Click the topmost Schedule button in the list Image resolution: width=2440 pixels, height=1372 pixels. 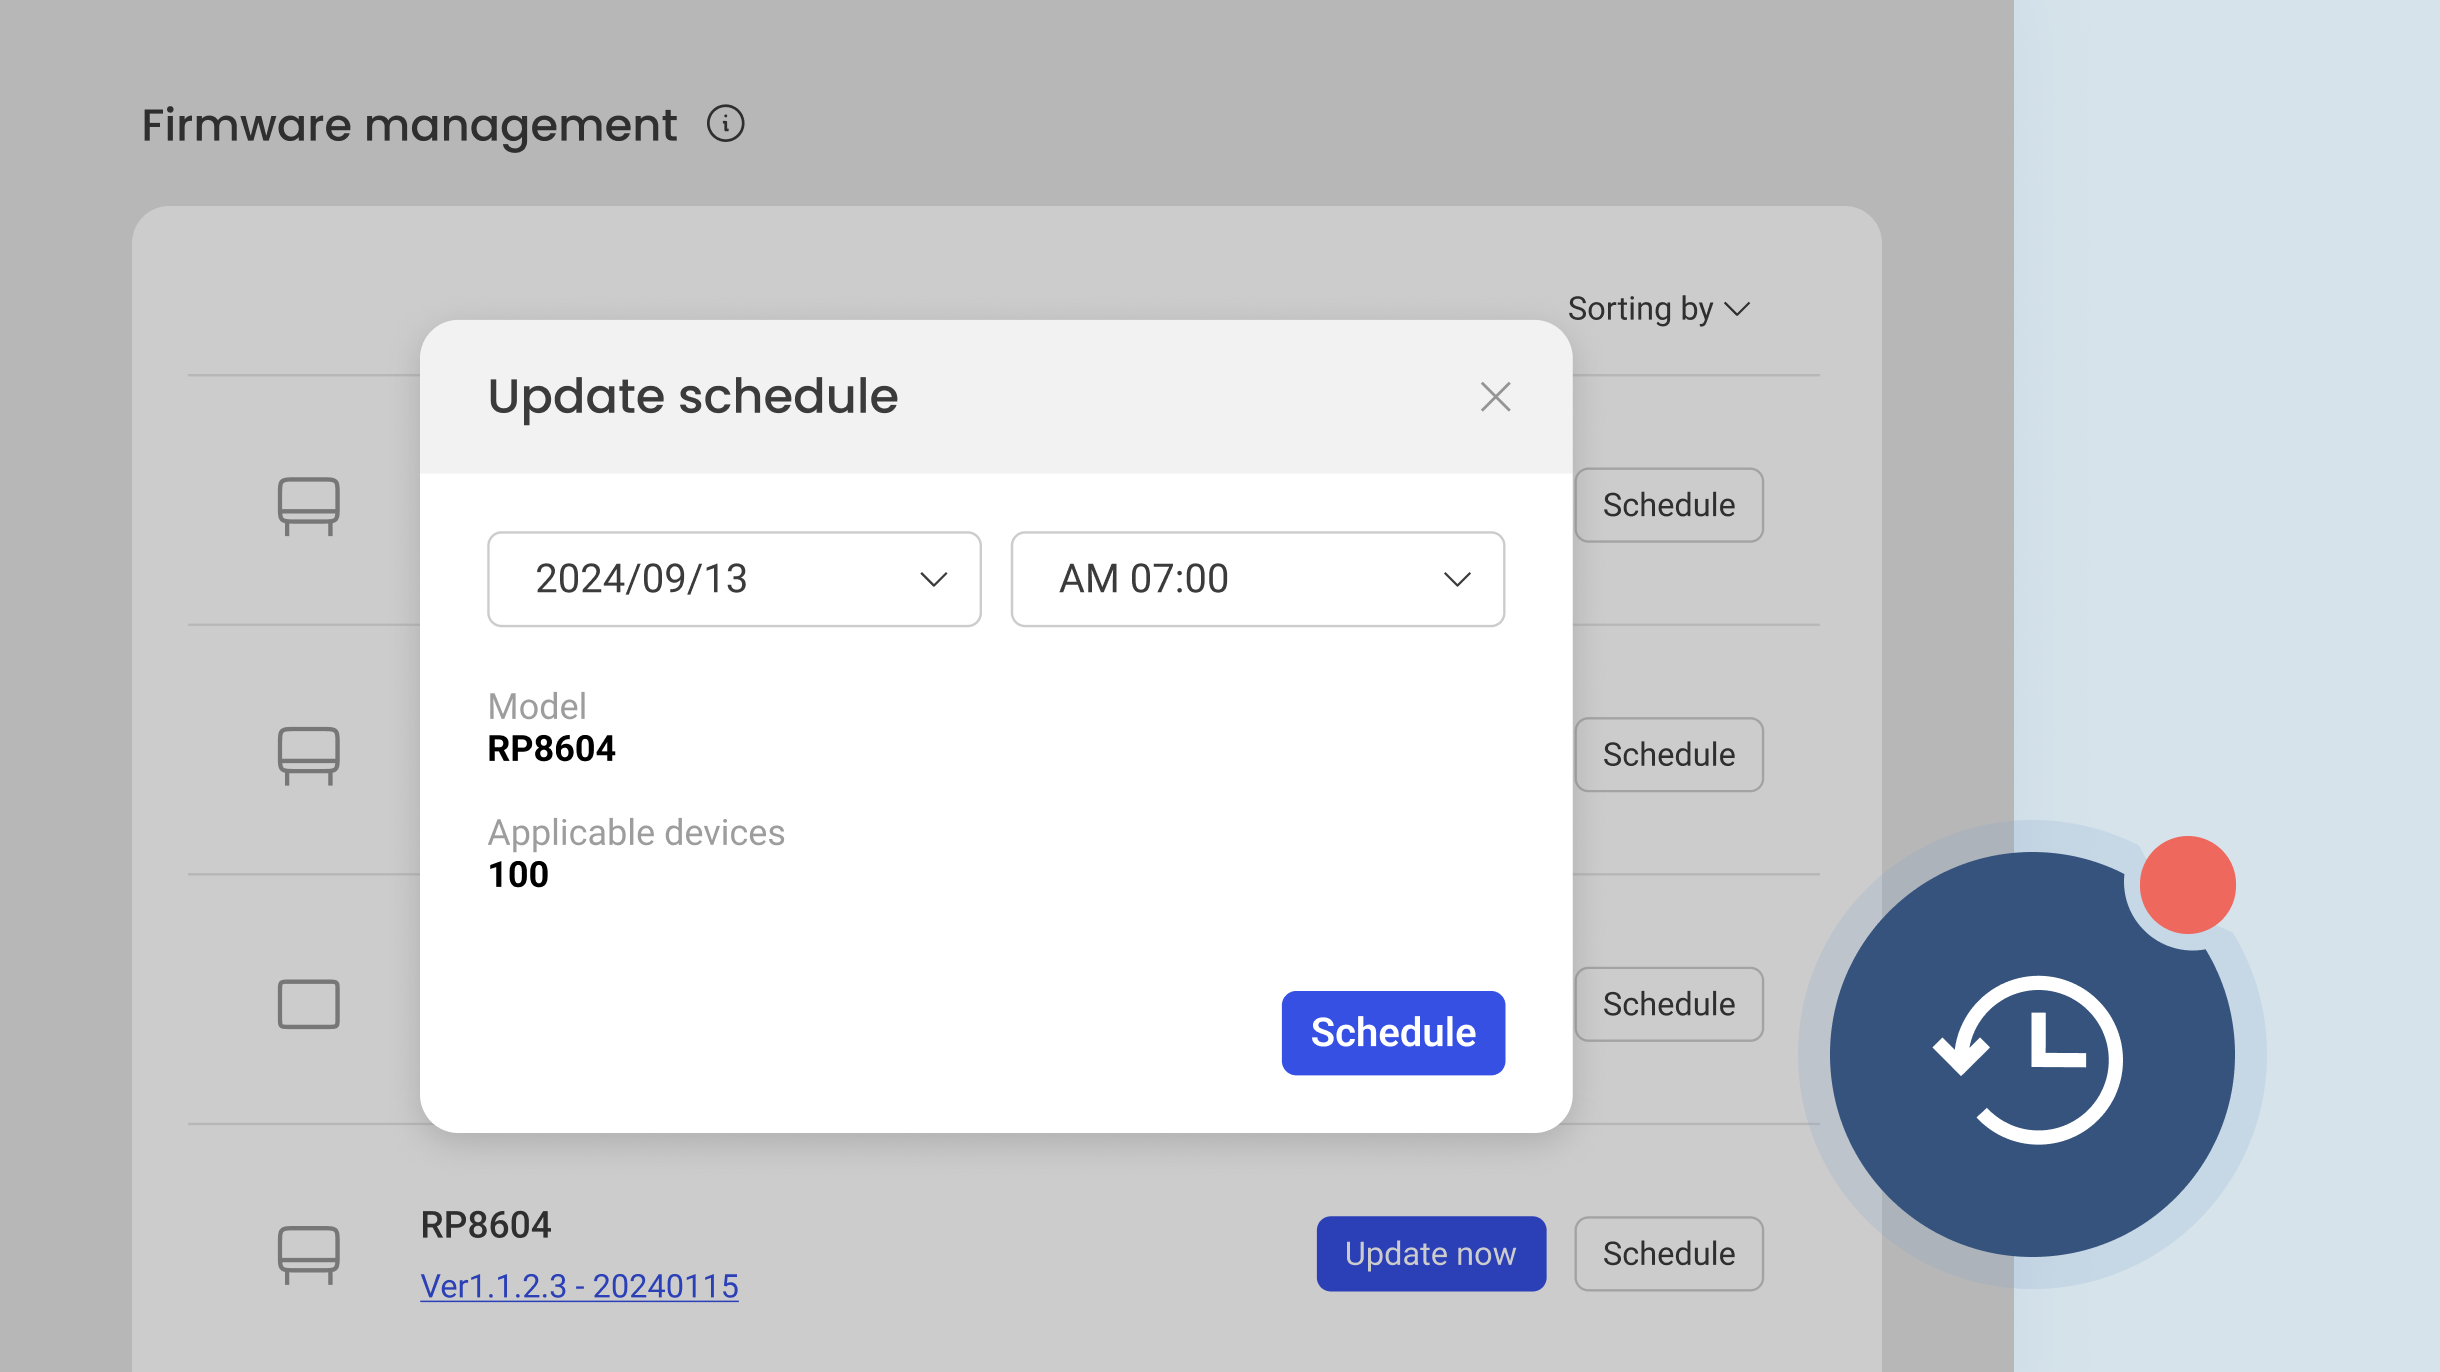coord(1667,505)
